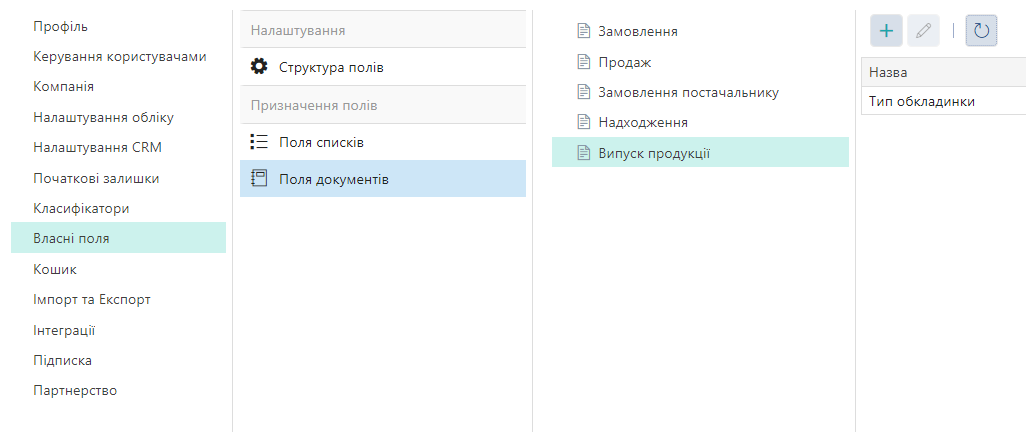1026x432 pixels.
Task: Select the Тип обкладинки table row
Action: (x=922, y=101)
